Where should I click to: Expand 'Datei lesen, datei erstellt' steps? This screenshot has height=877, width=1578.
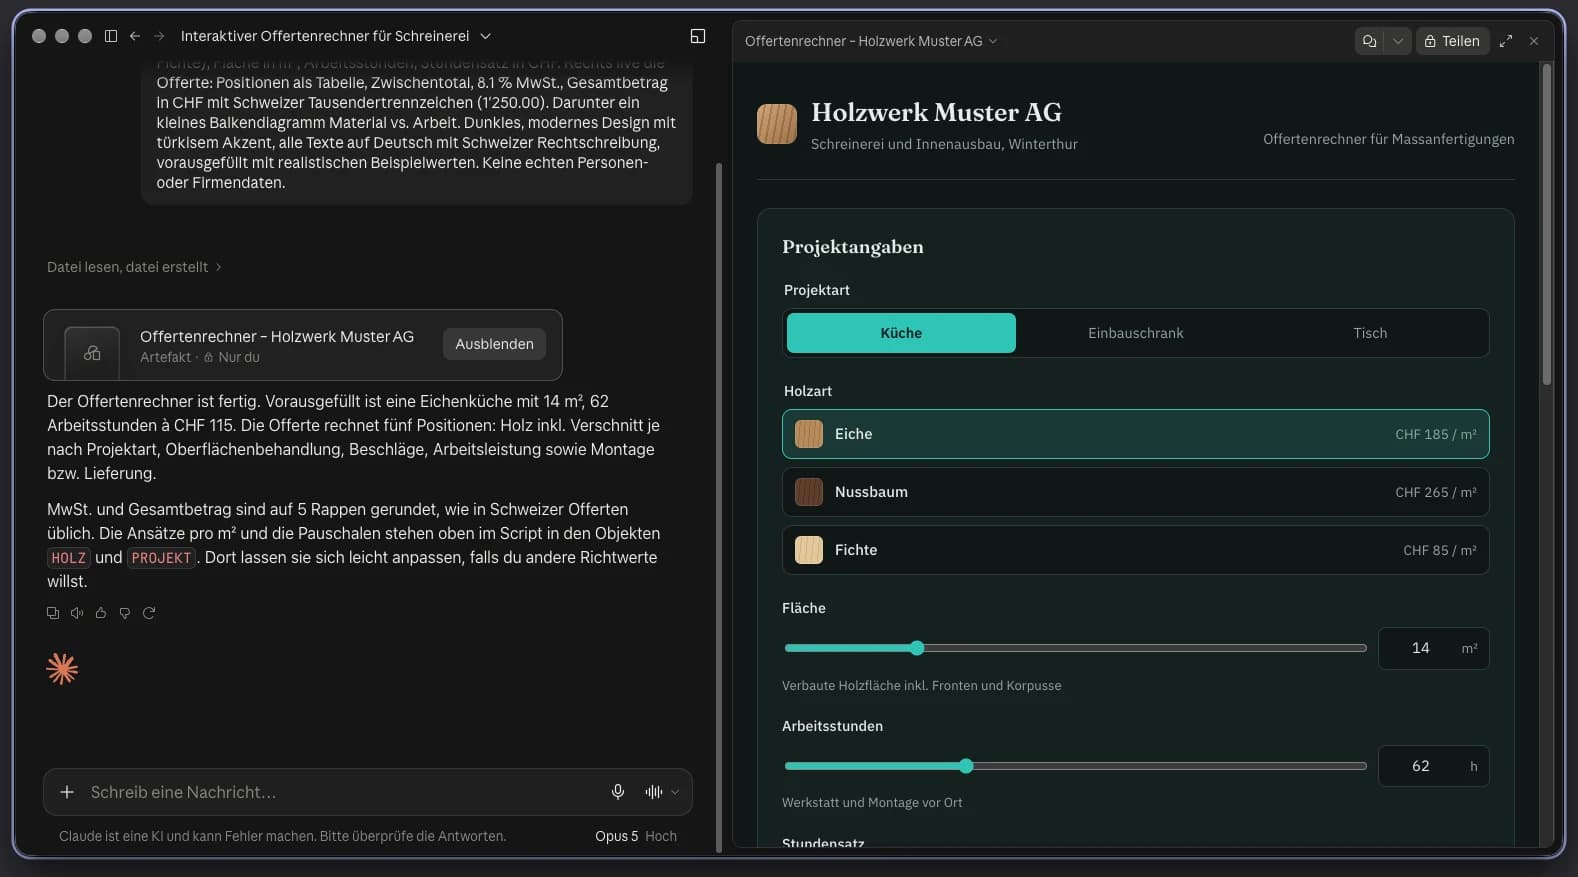[134, 267]
